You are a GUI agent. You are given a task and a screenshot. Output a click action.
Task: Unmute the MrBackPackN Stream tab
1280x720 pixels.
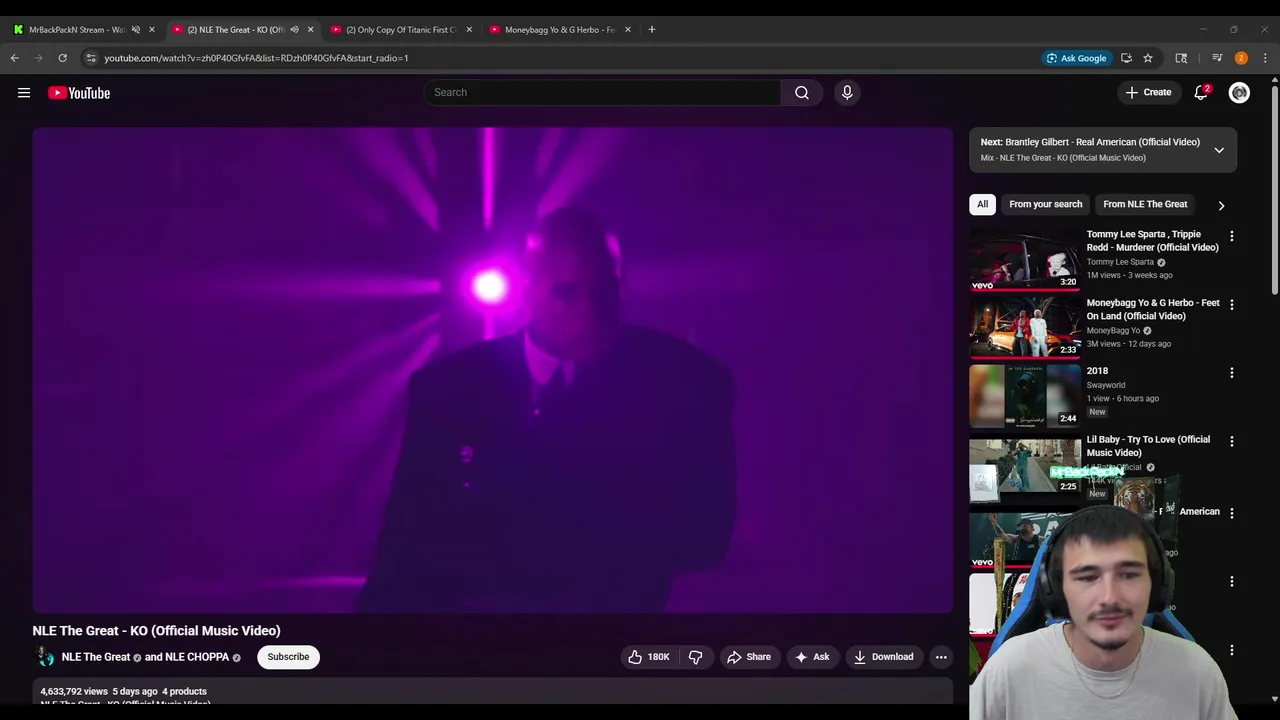[136, 29]
